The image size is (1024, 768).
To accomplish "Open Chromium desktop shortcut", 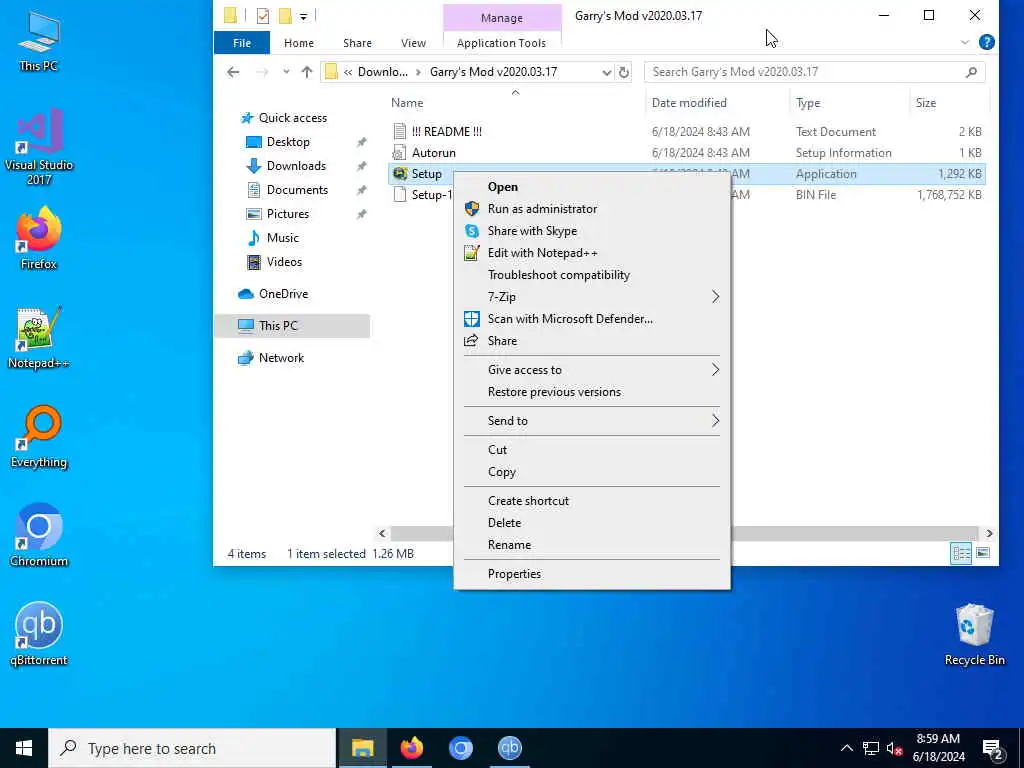I will click(39, 535).
